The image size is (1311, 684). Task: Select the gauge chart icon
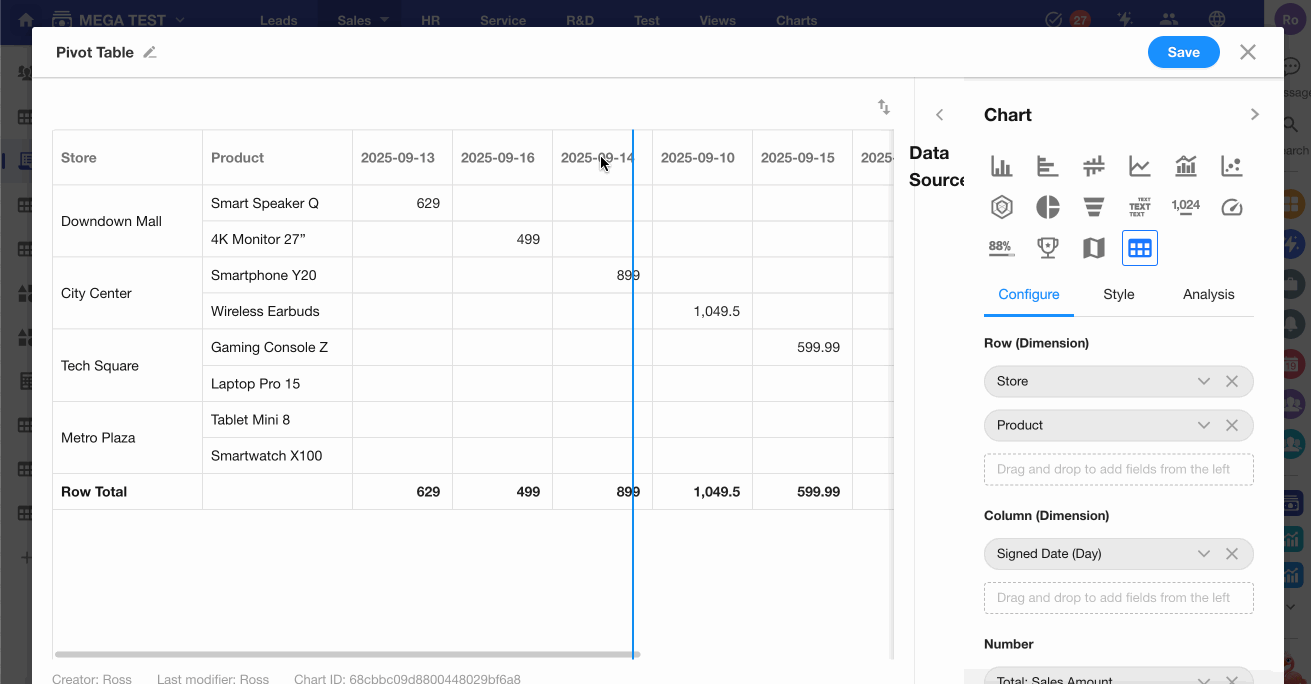[x=1231, y=207]
